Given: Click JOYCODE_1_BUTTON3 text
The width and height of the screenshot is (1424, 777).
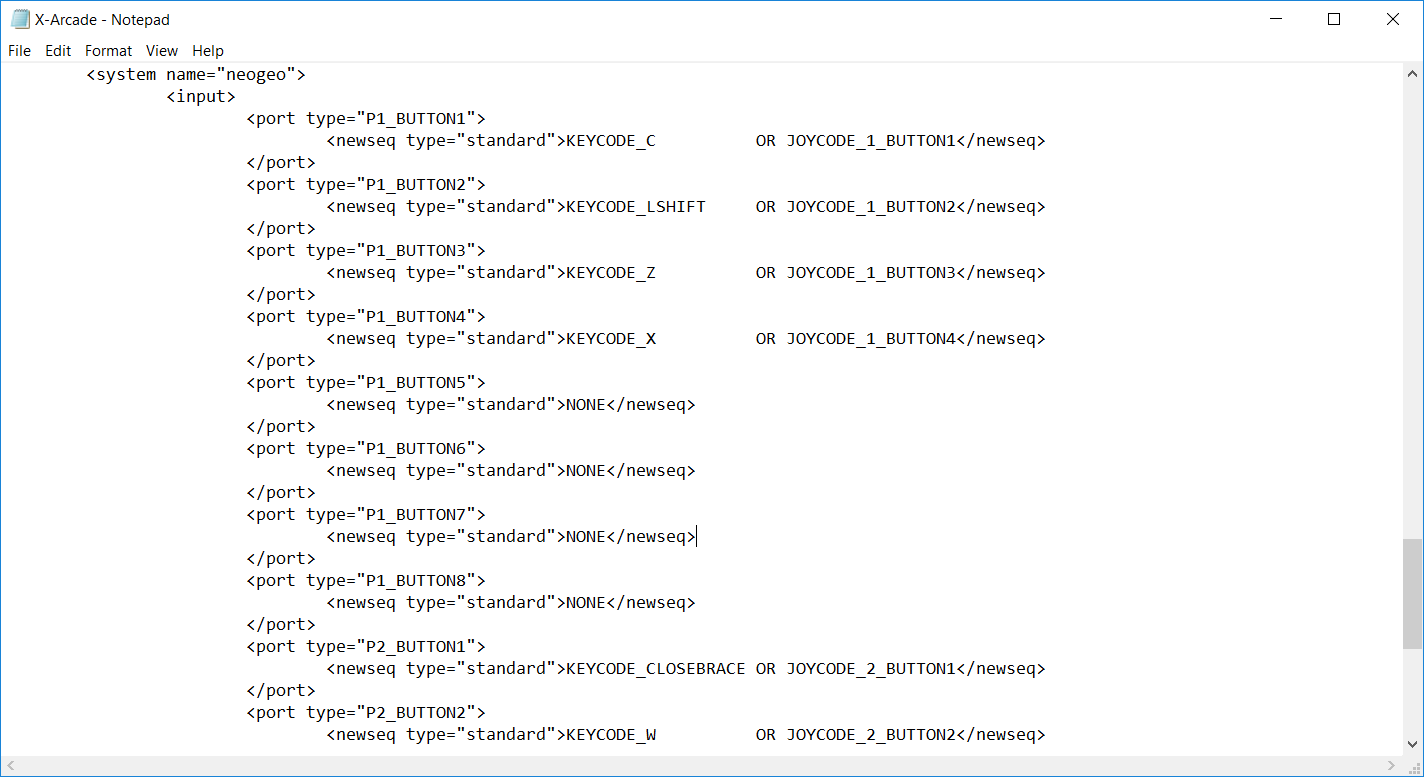Looking at the screenshot, I should 871,272.
